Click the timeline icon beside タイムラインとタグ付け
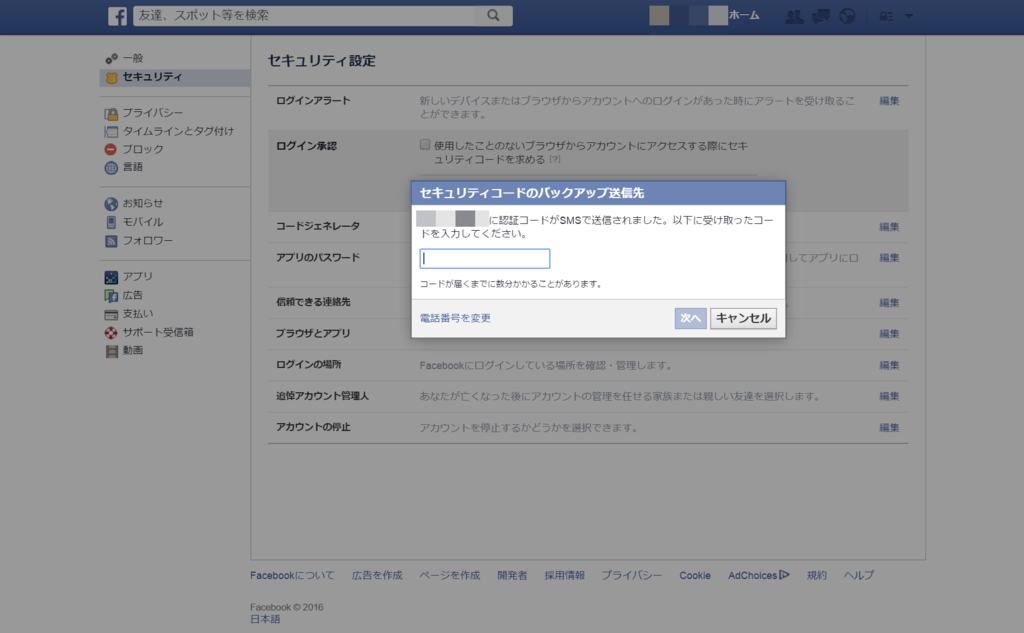This screenshot has height=633, width=1024. [111, 132]
